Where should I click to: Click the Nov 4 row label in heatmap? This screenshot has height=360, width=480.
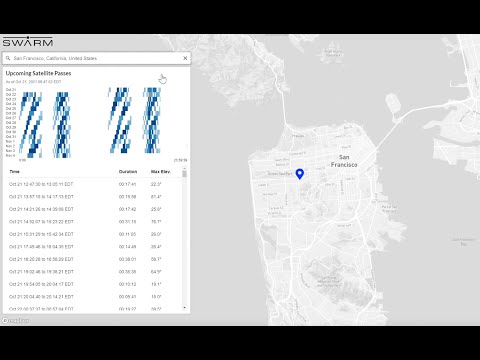10,155
